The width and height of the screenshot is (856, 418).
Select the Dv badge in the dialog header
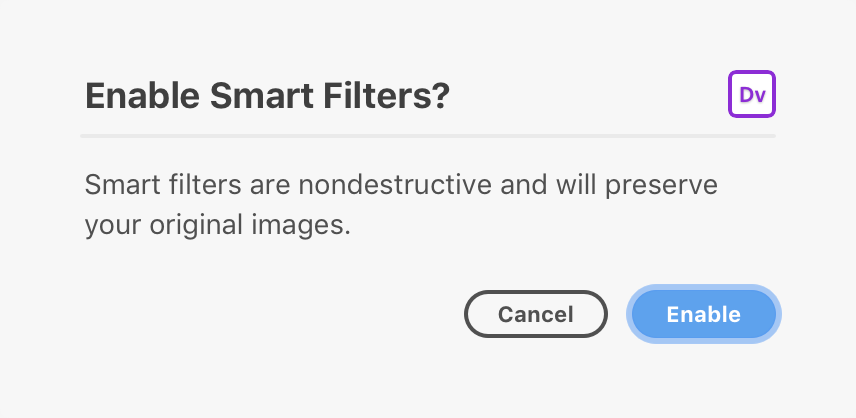click(752, 94)
